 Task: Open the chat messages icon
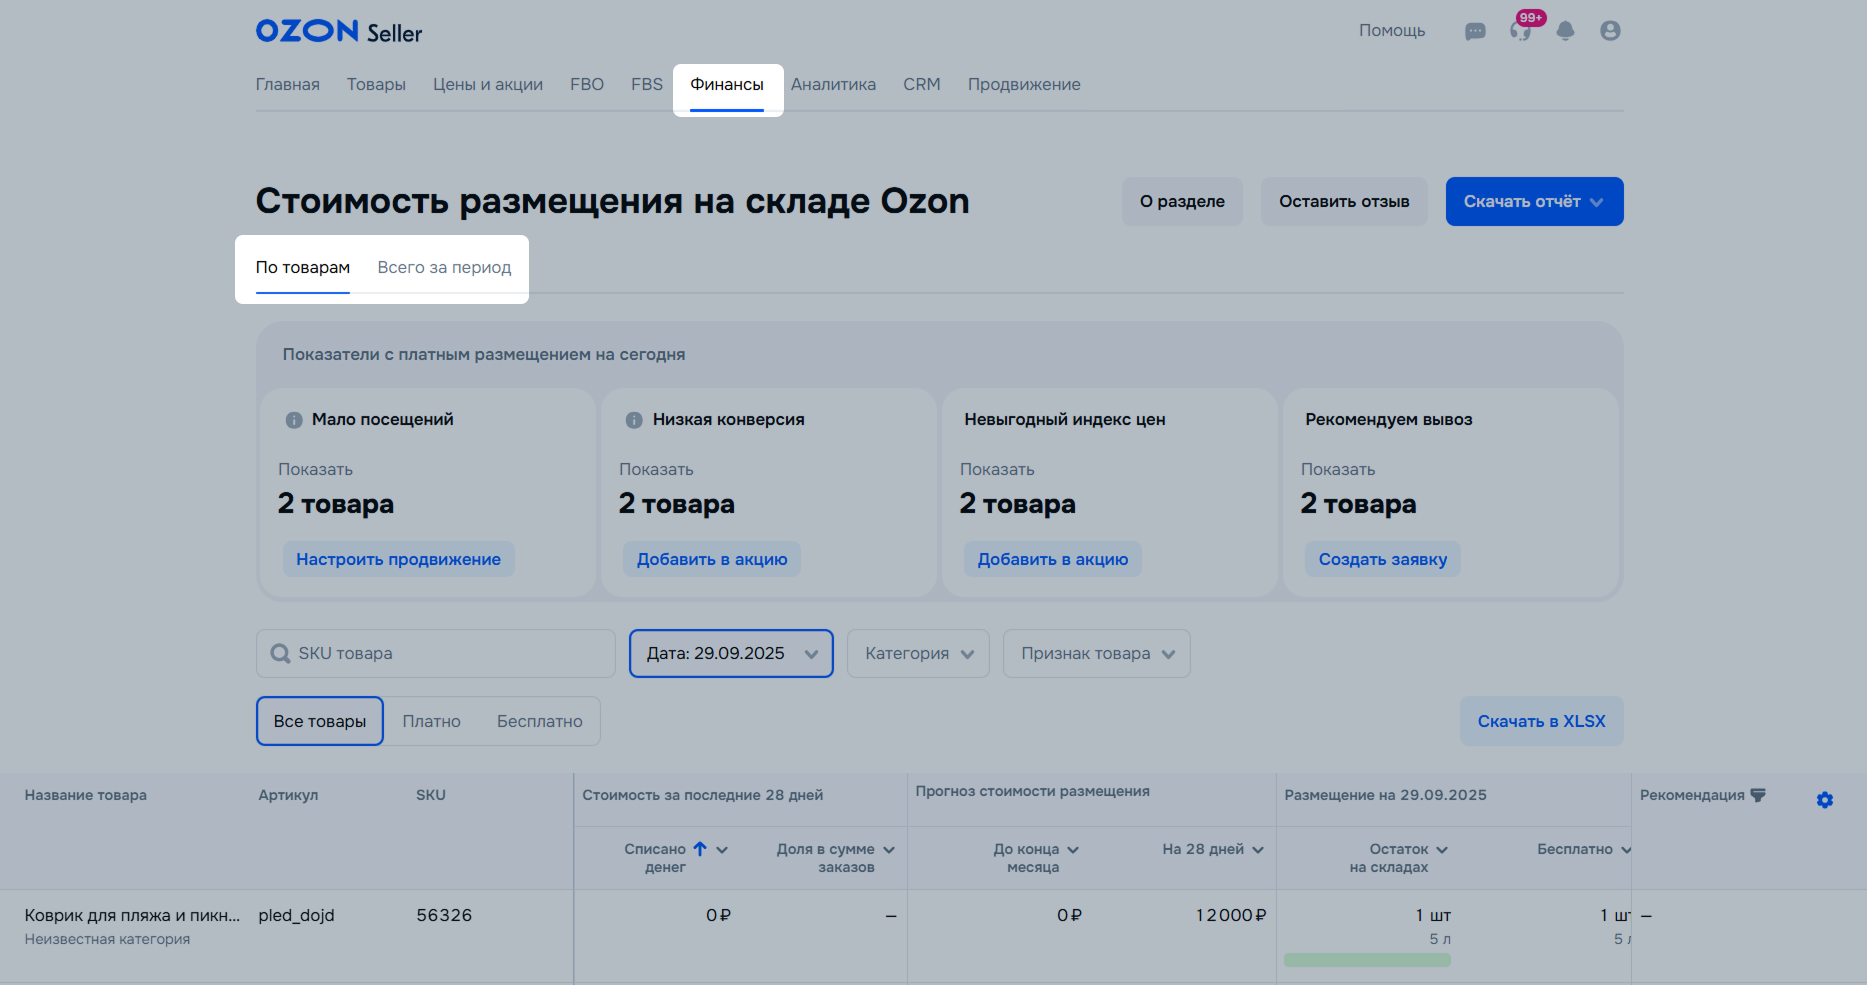(x=1475, y=31)
